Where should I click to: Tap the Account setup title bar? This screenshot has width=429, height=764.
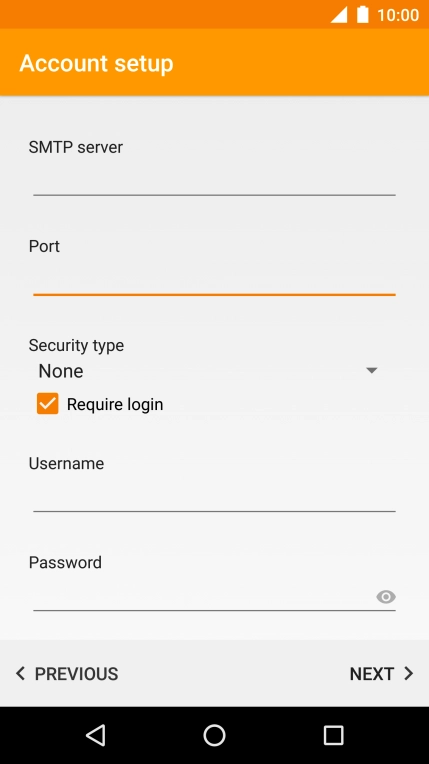click(97, 63)
